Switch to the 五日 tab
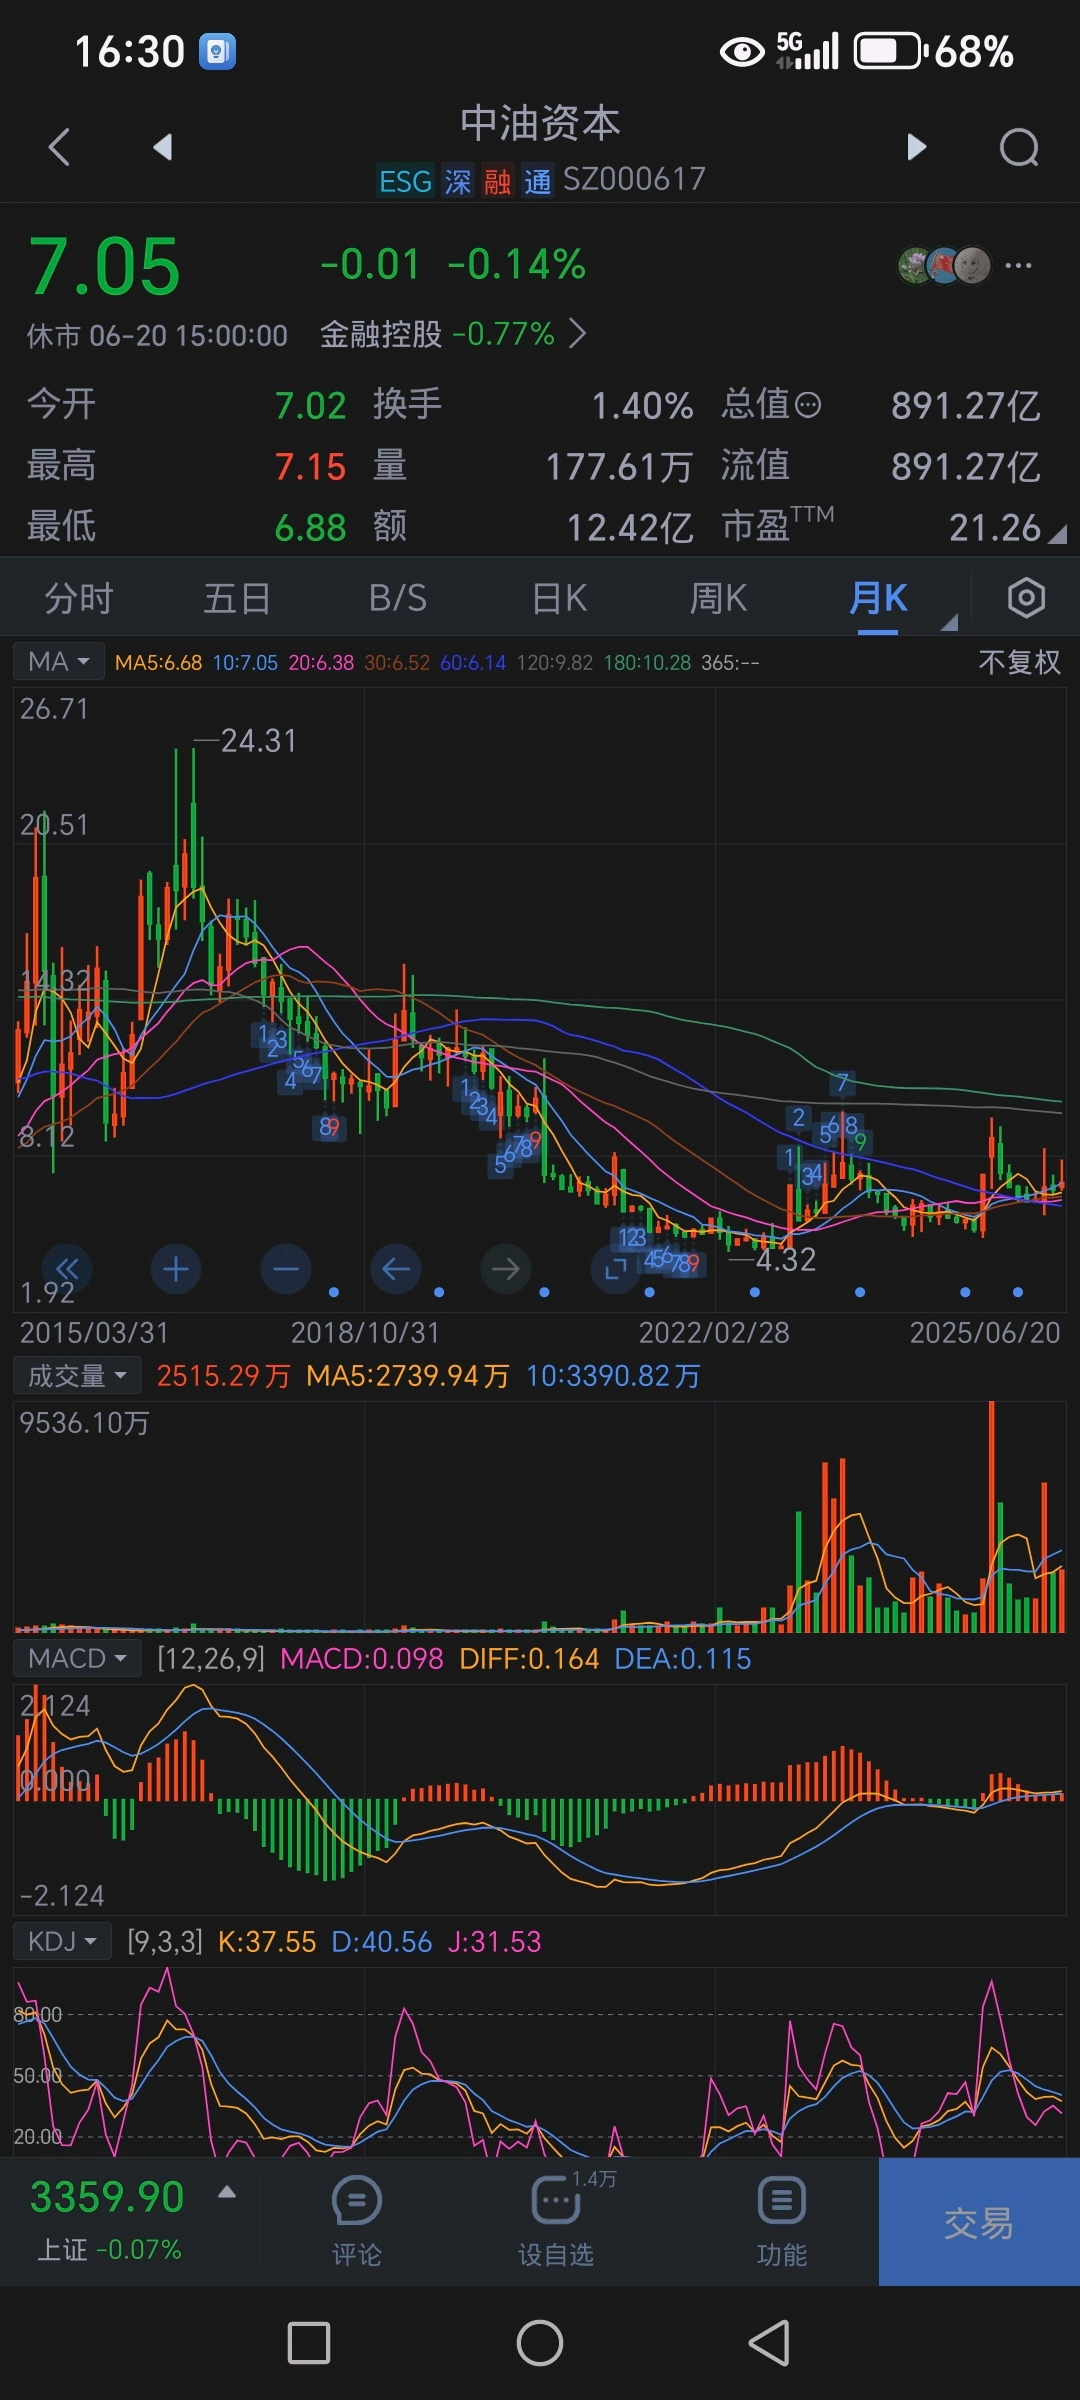The width and height of the screenshot is (1080, 2400). pos(237,598)
